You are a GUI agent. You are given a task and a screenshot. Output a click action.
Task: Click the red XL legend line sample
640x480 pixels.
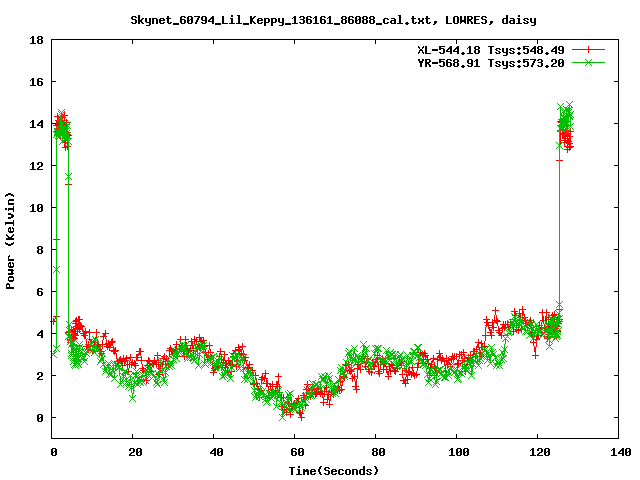(588, 50)
